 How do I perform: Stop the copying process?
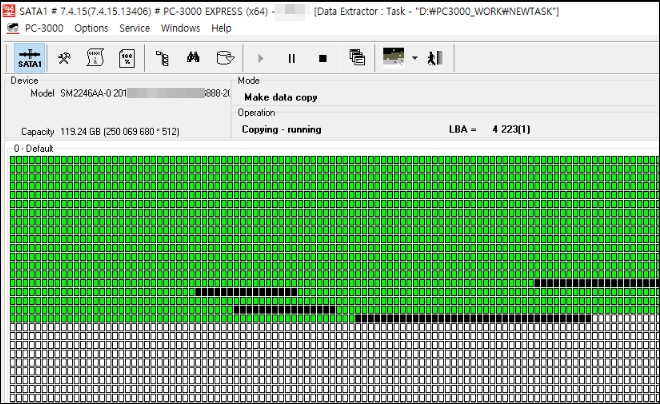pos(323,58)
